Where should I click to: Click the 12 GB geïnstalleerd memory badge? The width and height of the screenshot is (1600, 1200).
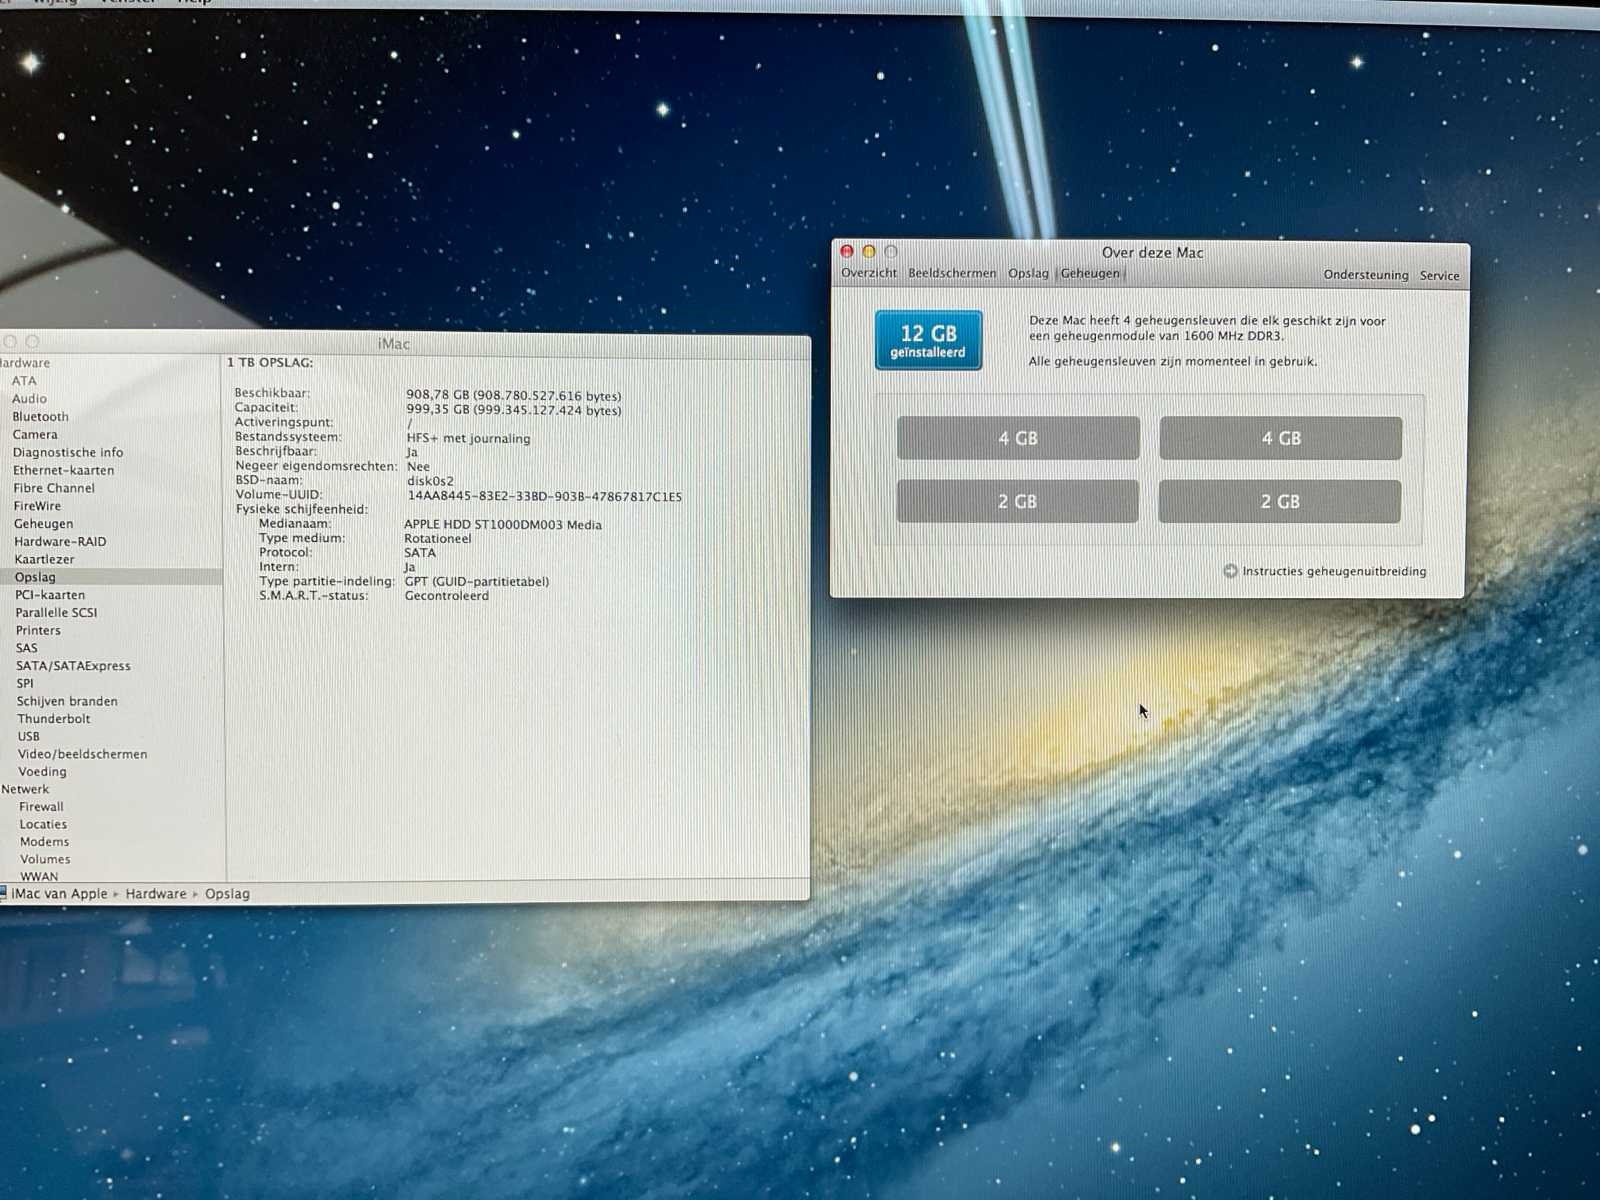click(928, 340)
